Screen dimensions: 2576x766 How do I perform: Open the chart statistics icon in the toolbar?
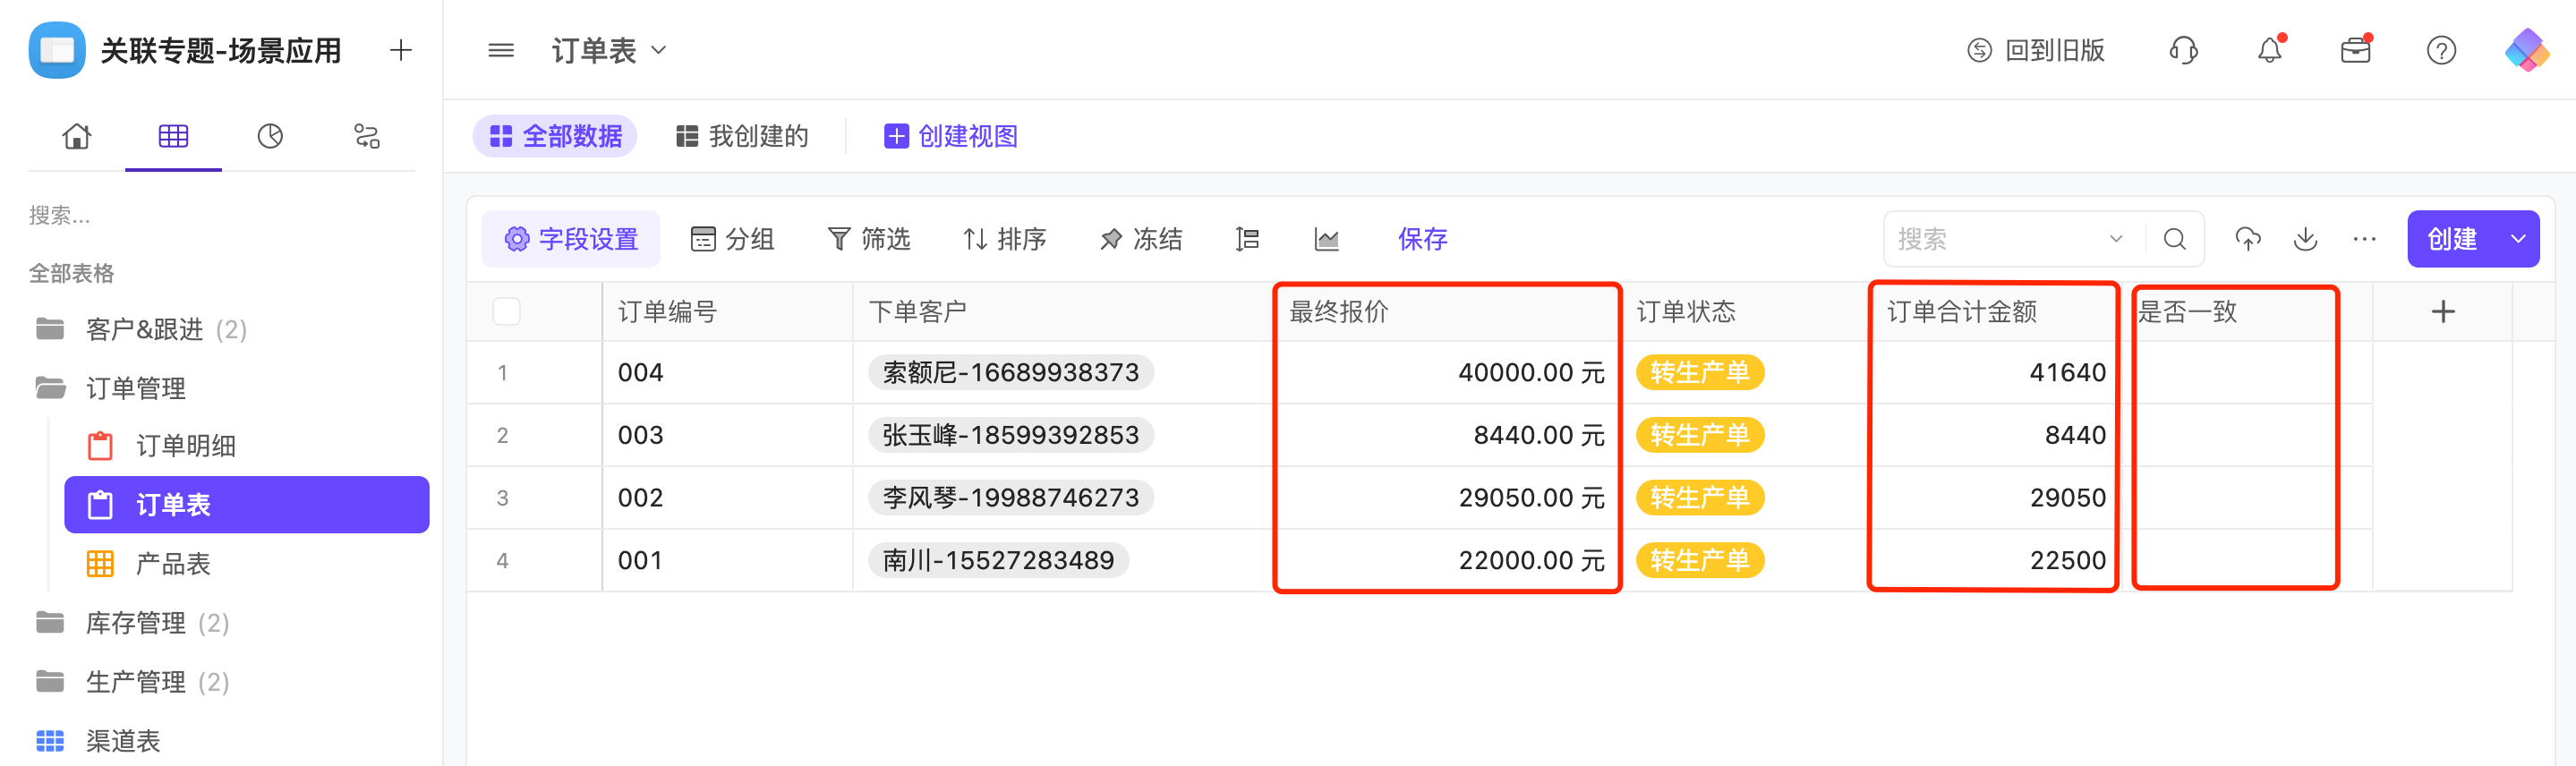(x=1326, y=239)
